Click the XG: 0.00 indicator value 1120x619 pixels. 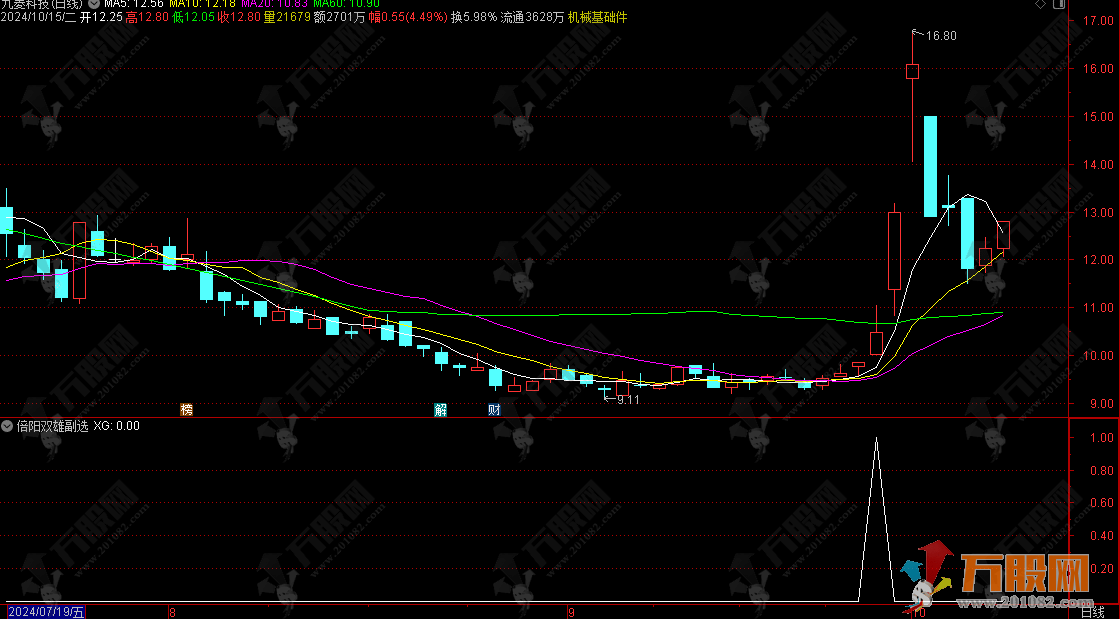coord(116,426)
